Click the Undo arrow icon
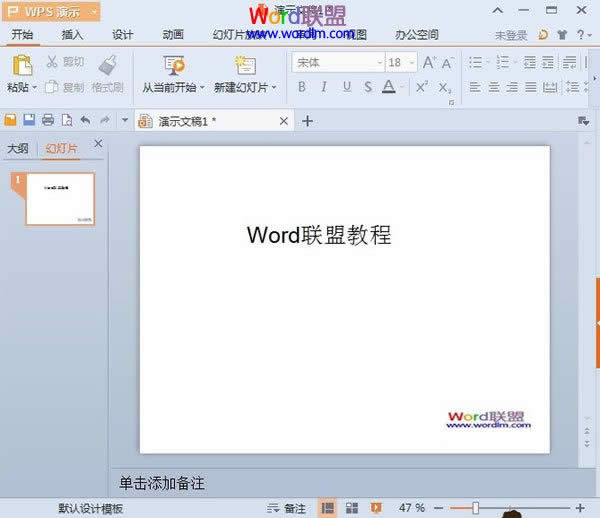This screenshot has width=600, height=518. click(85, 121)
